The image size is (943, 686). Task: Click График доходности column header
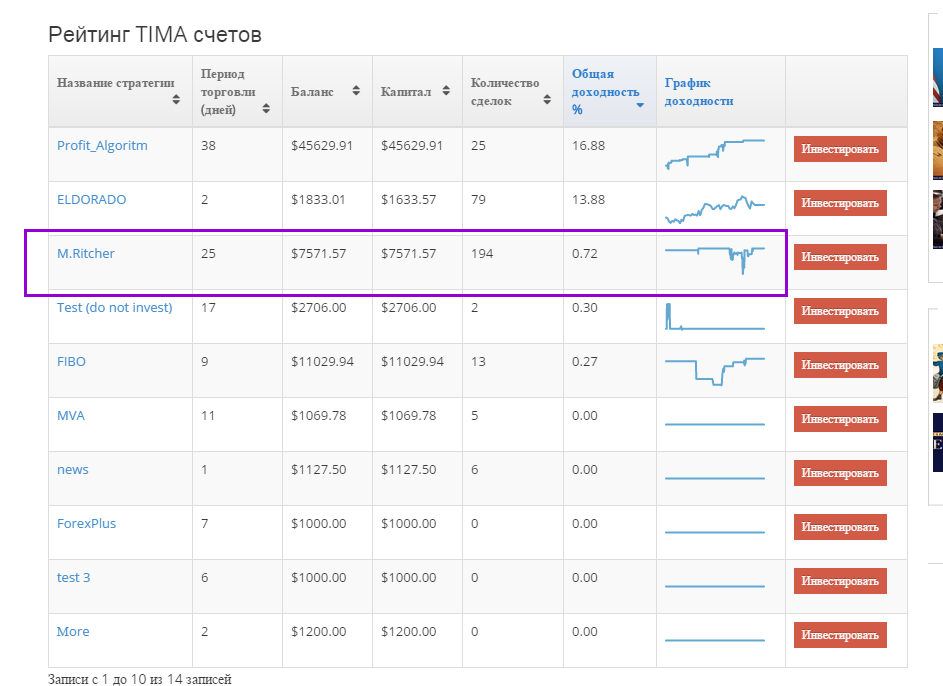pos(699,91)
